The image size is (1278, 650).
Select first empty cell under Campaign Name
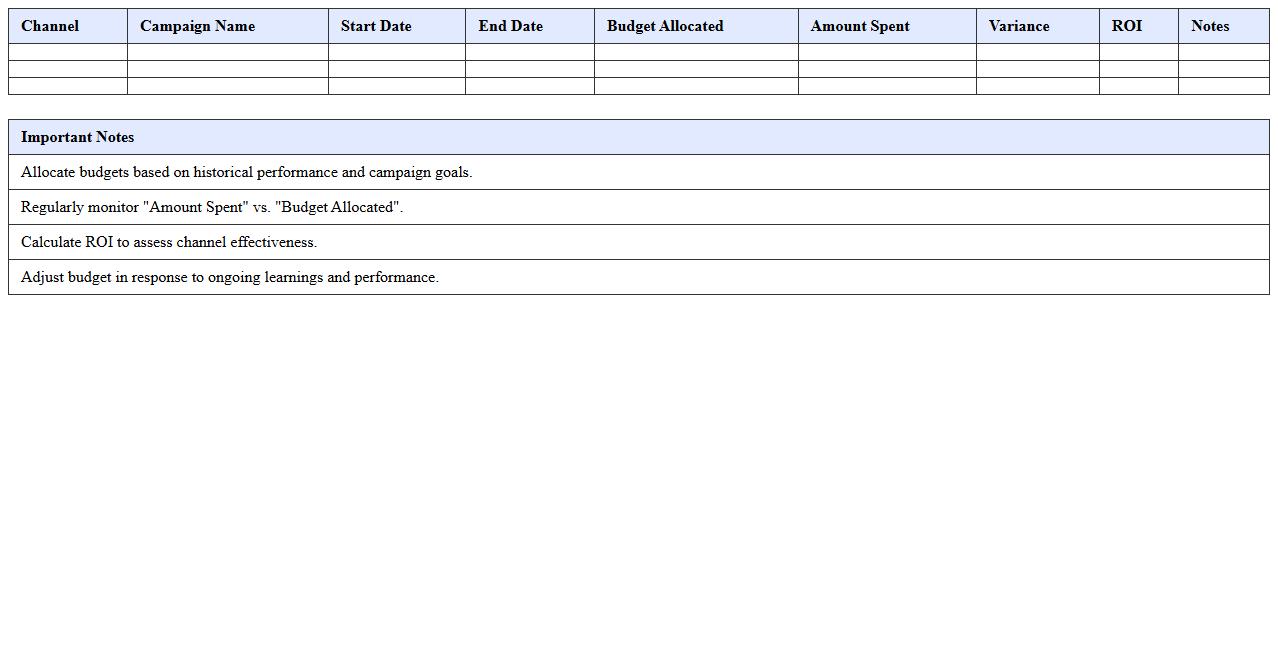pyautogui.click(x=228, y=52)
